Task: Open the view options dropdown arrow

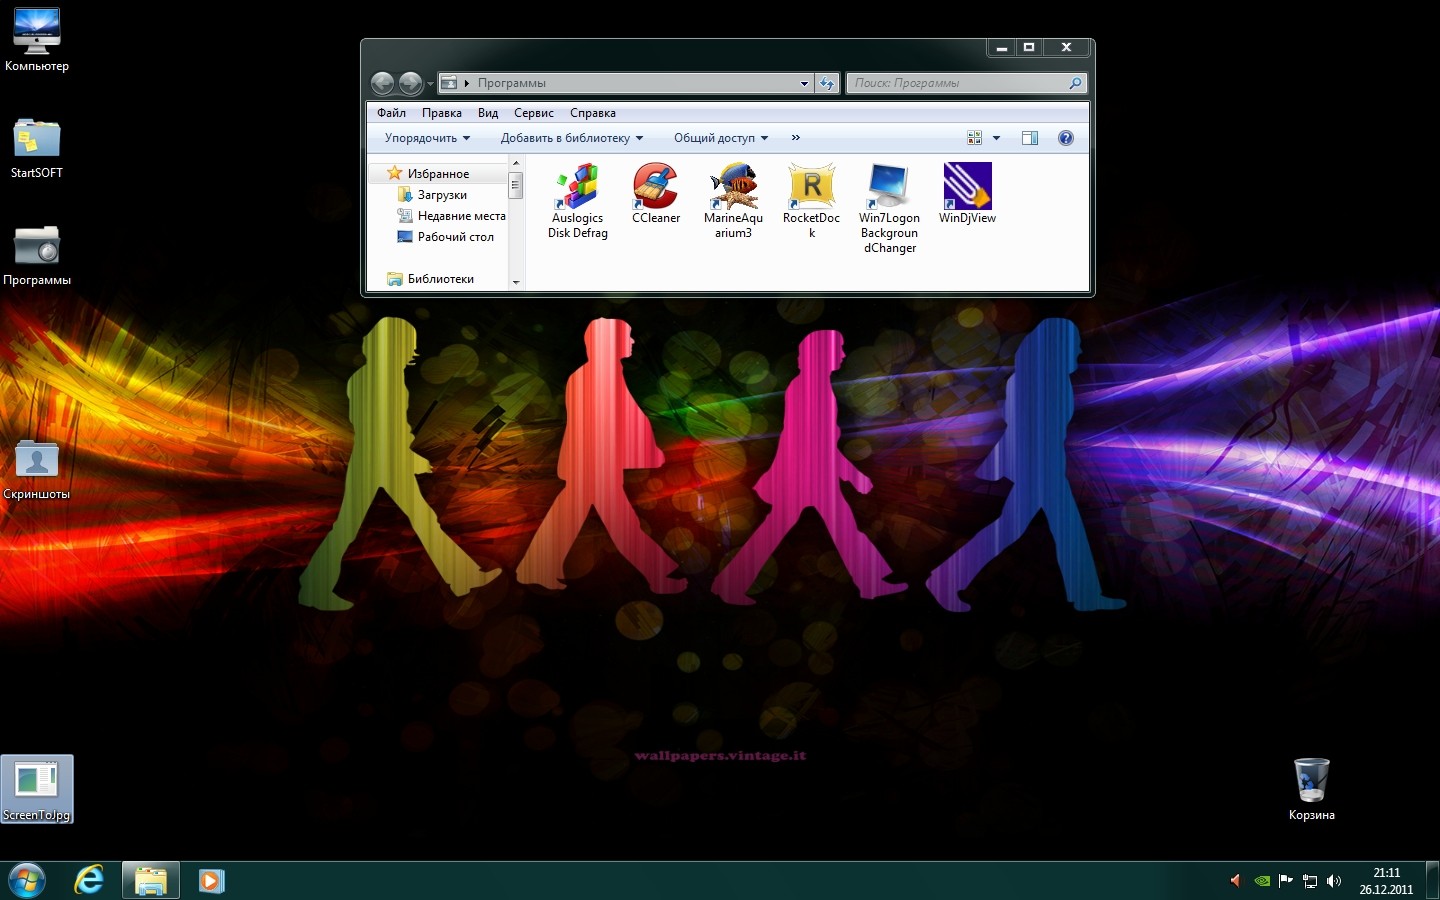Action: 996,138
